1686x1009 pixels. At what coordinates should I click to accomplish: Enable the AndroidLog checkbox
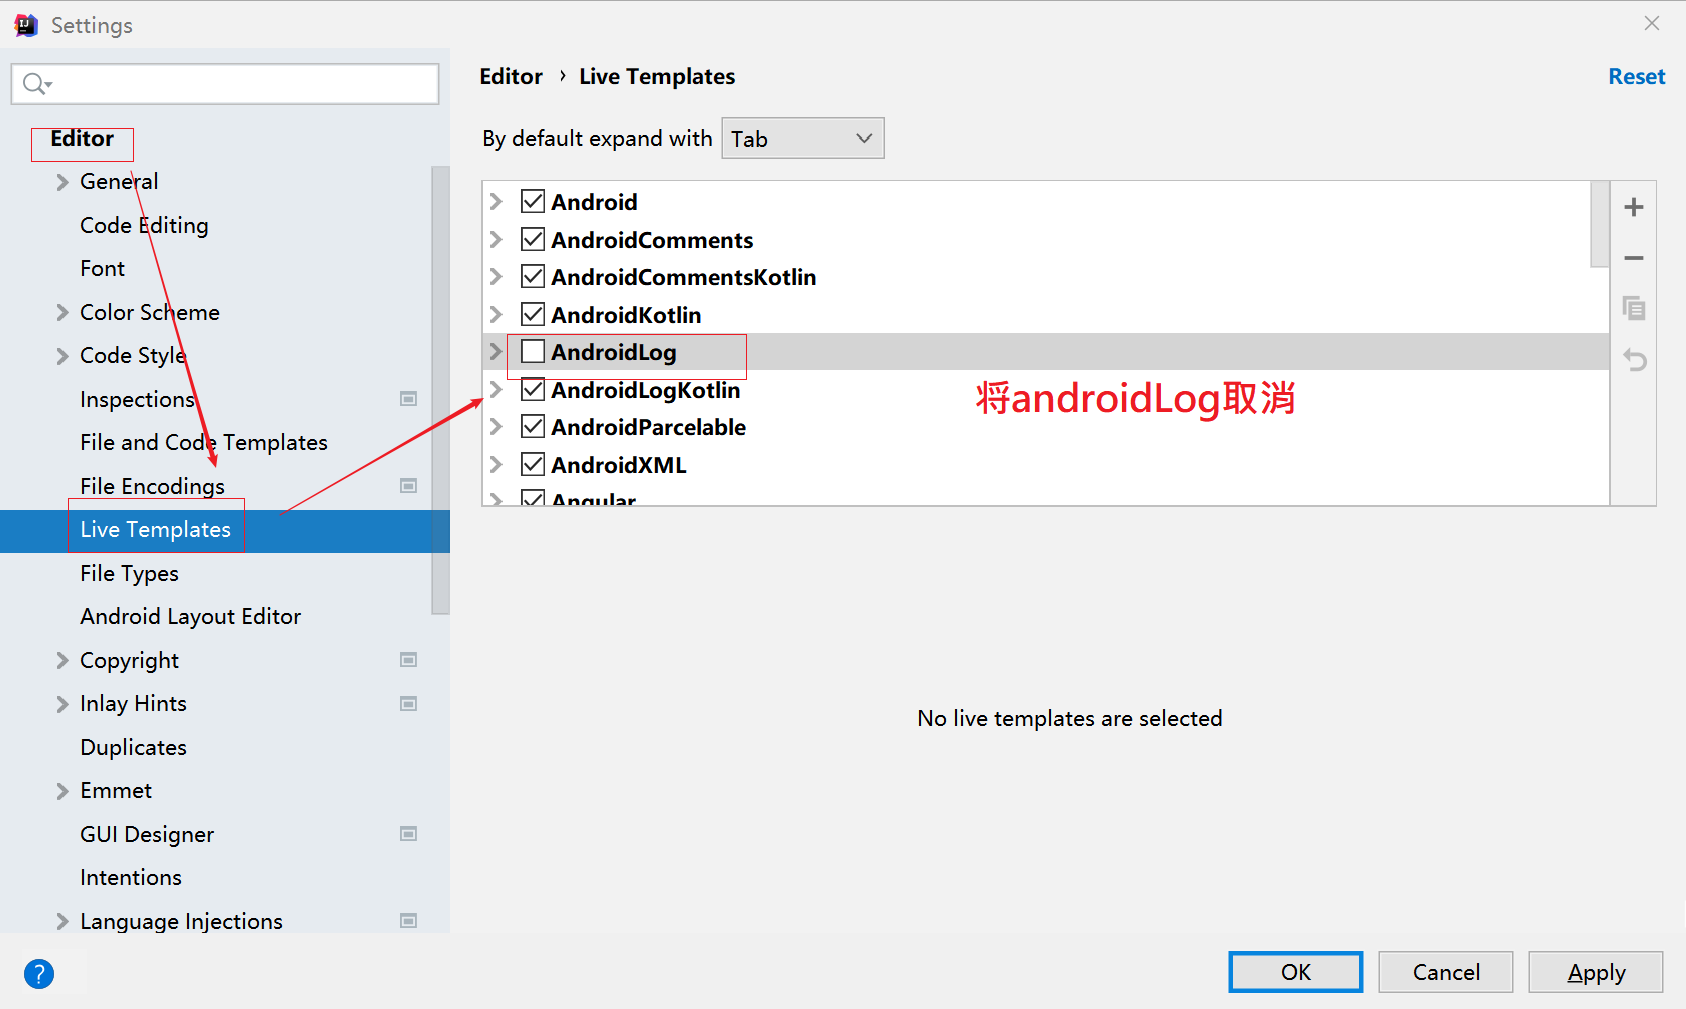click(533, 352)
